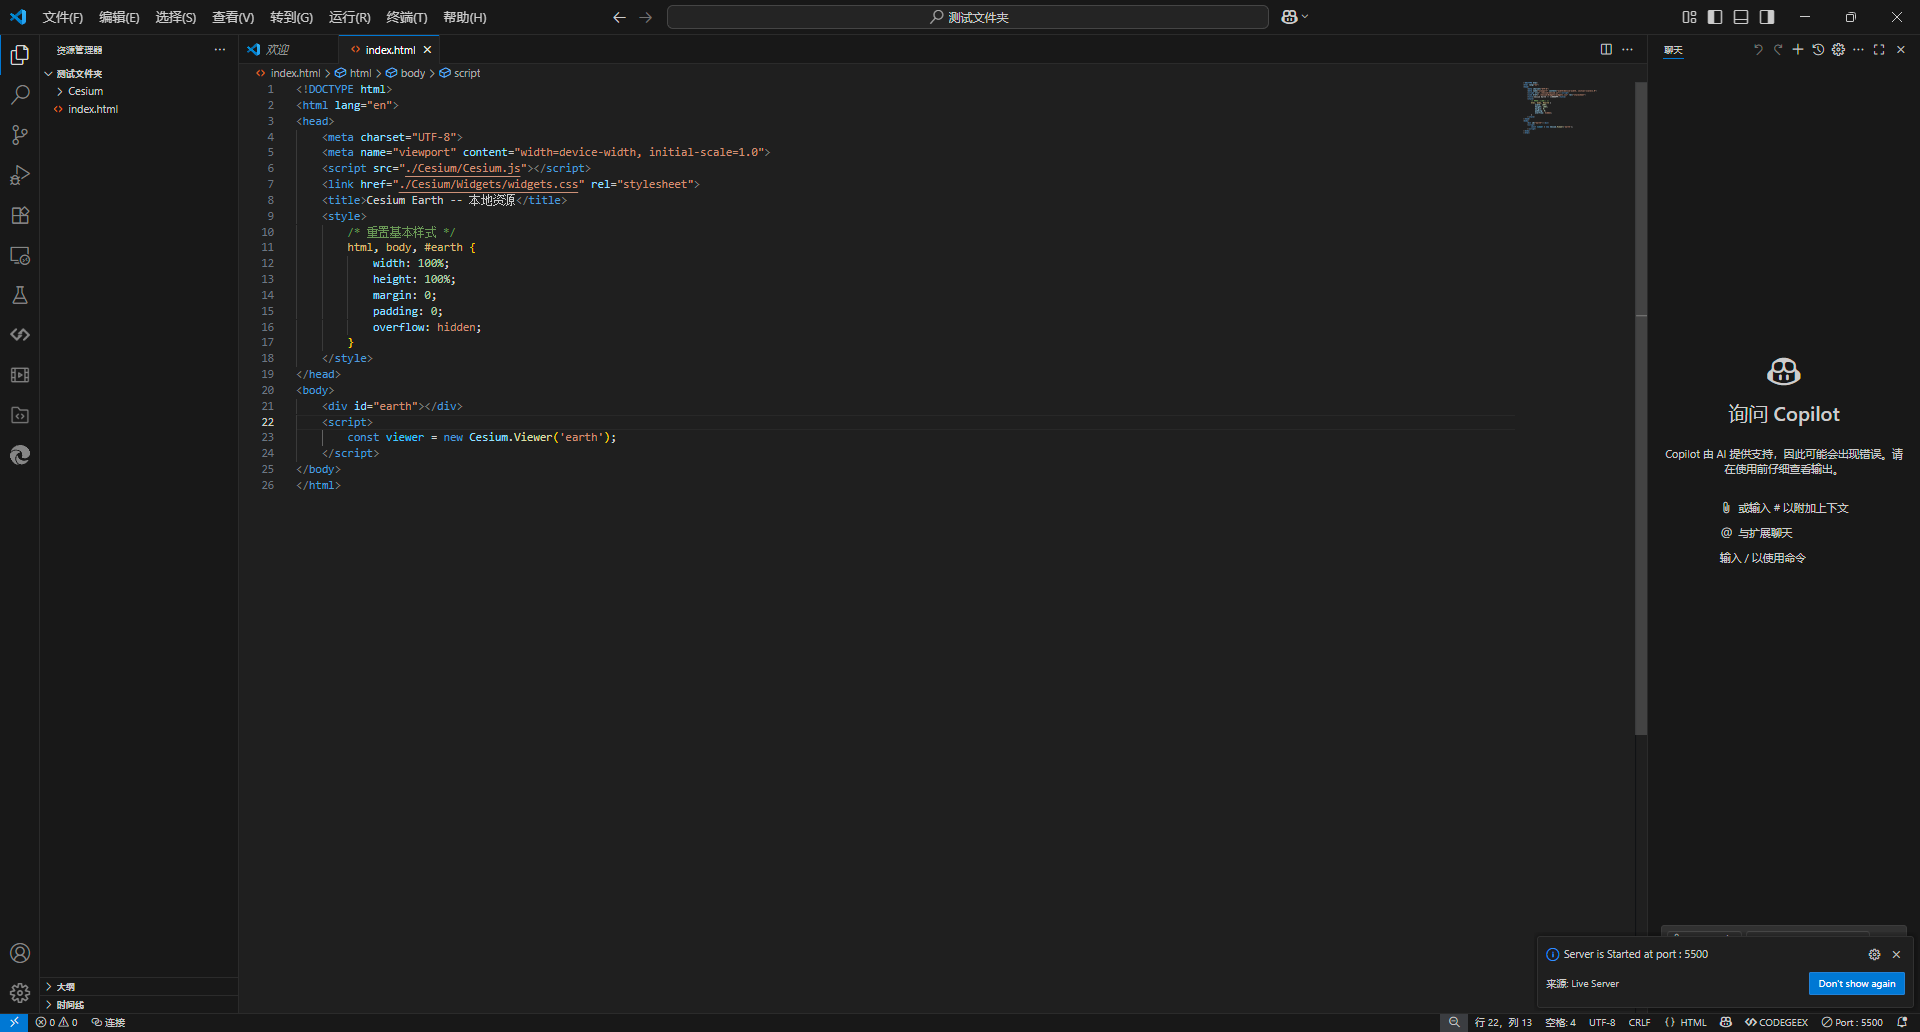Open the Search view in activity bar
1920x1032 pixels.
[x=20, y=95]
